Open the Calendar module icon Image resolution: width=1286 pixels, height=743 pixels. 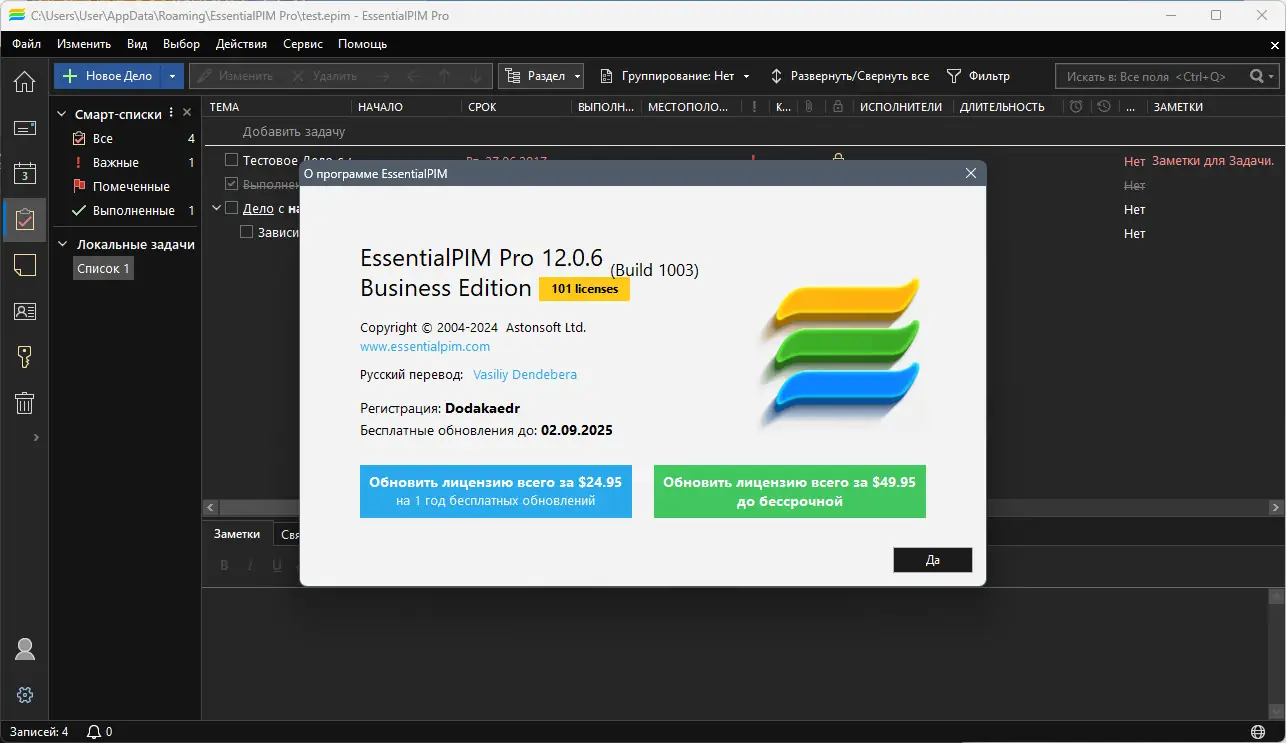pos(24,173)
